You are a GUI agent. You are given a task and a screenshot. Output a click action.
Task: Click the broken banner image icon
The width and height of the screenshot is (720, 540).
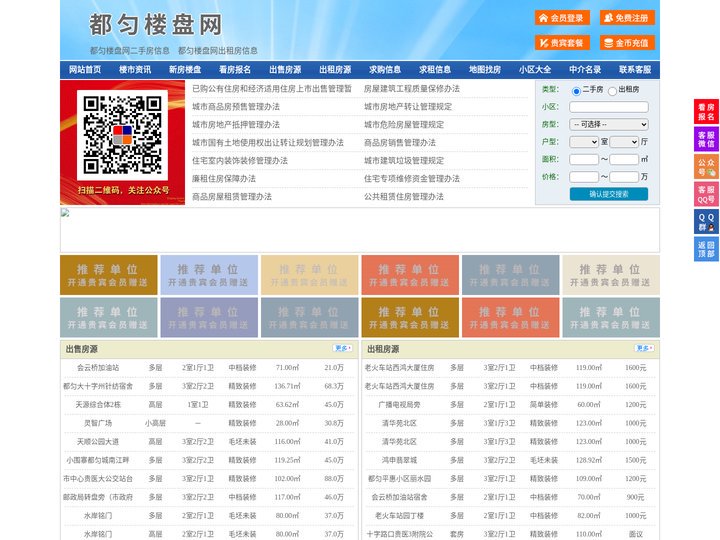pos(65,213)
